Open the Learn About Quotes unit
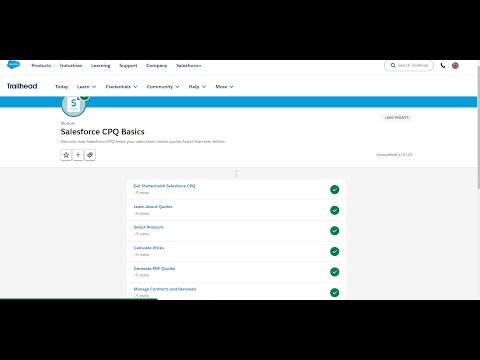Image resolution: width=480 pixels, height=360 pixels. coord(153,207)
